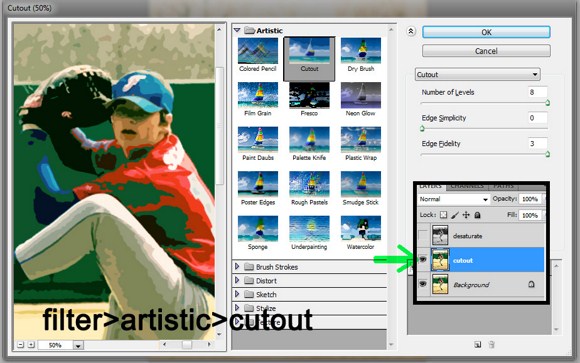
Task: Toggle lock transparent pixels icon
Action: pyautogui.click(x=444, y=215)
